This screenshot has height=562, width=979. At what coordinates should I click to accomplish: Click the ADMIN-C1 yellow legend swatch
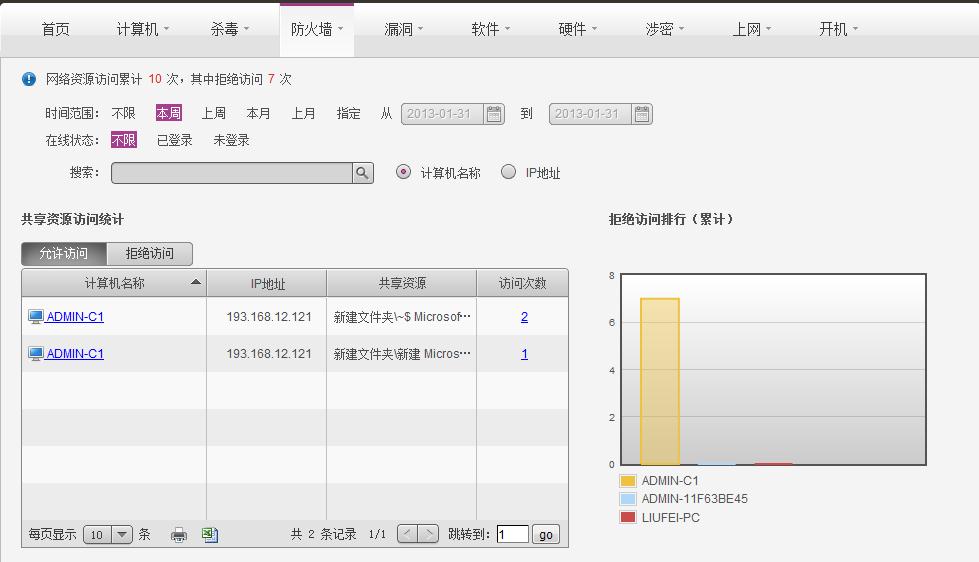click(627, 481)
